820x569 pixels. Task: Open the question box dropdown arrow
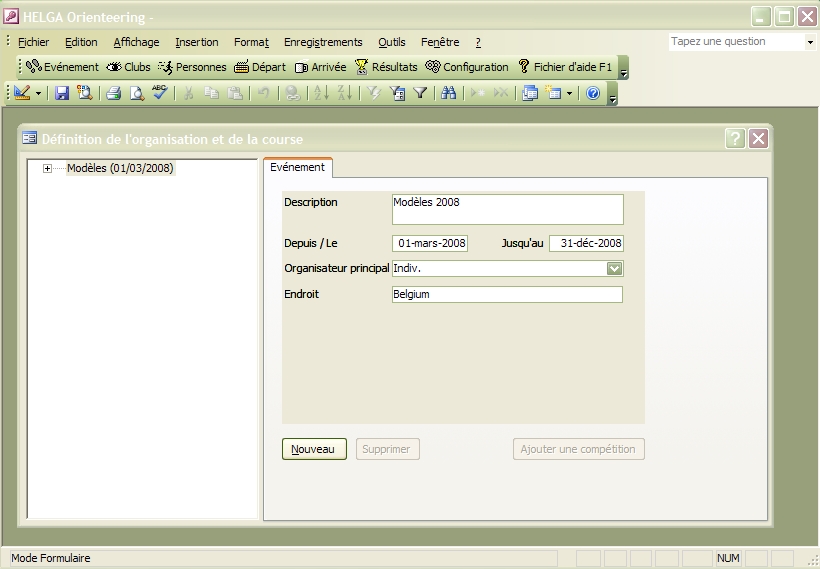tap(810, 42)
